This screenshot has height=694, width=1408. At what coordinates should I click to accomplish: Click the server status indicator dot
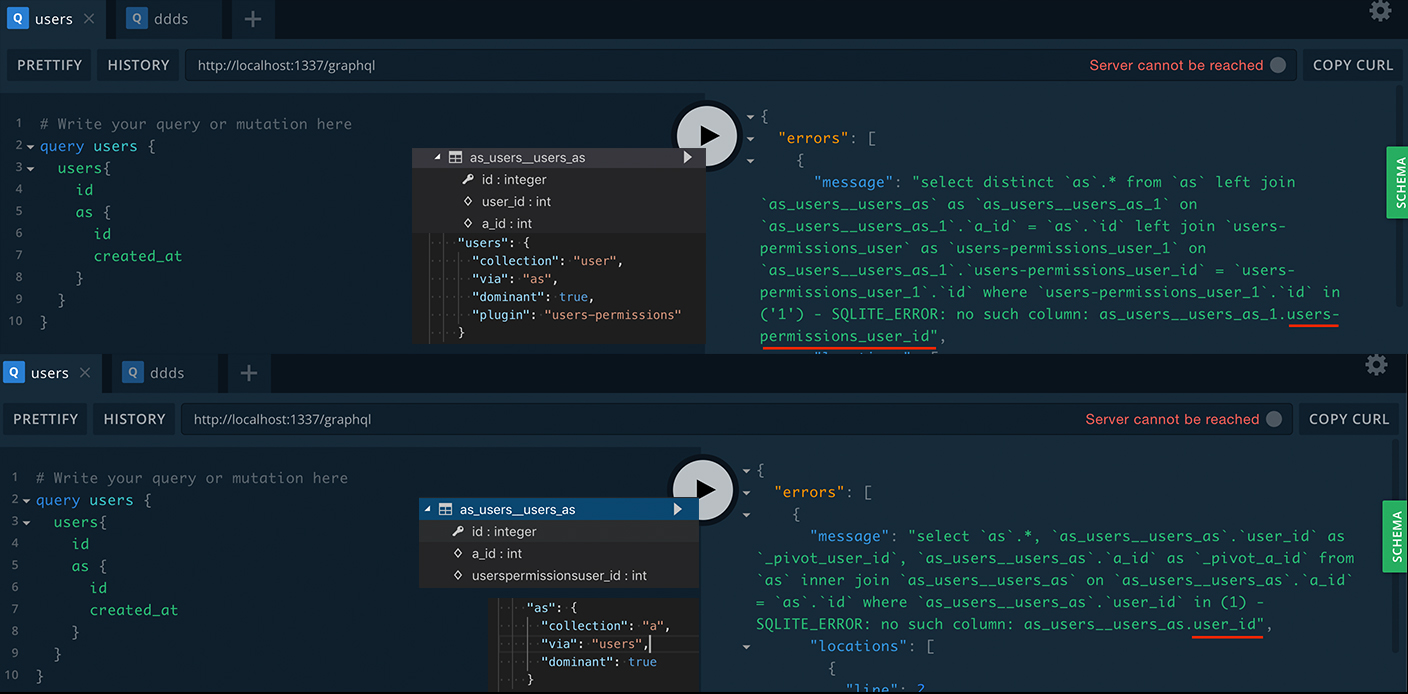click(x=1277, y=64)
